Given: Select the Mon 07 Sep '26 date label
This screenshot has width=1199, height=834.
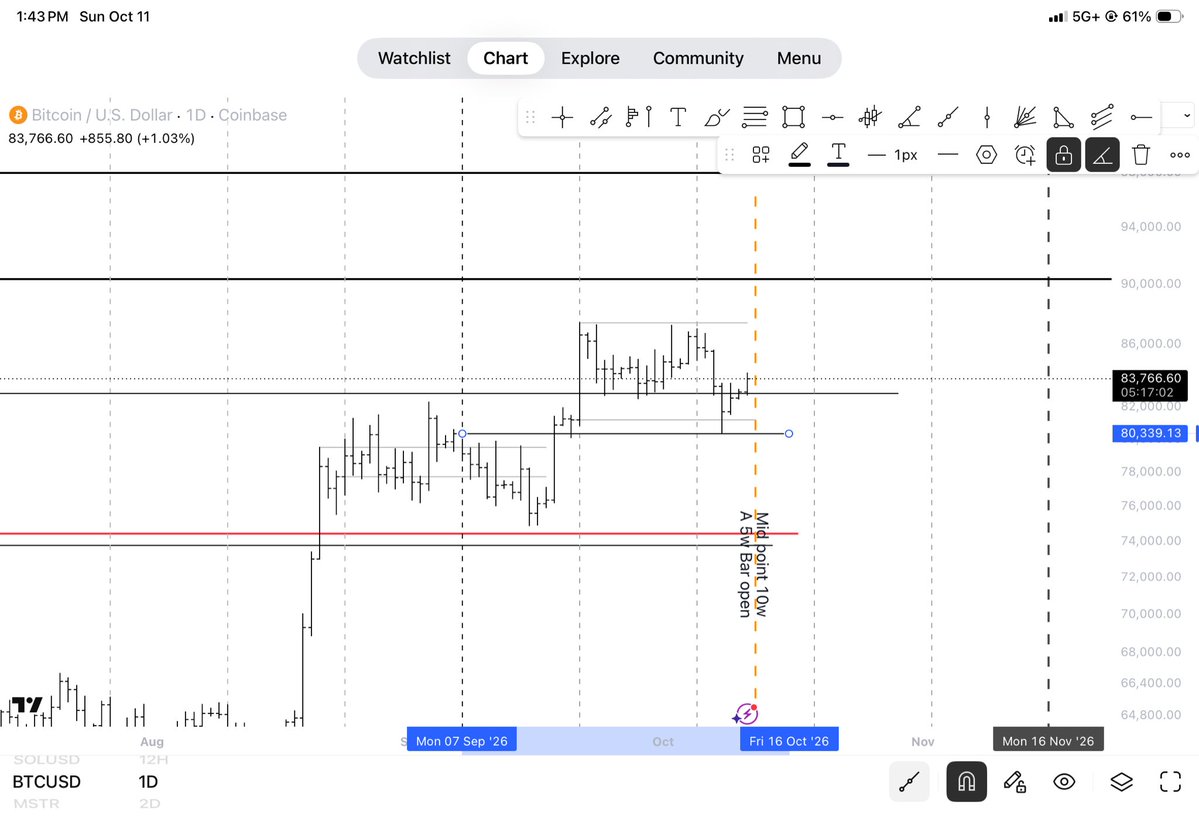Looking at the screenshot, I should [462, 741].
